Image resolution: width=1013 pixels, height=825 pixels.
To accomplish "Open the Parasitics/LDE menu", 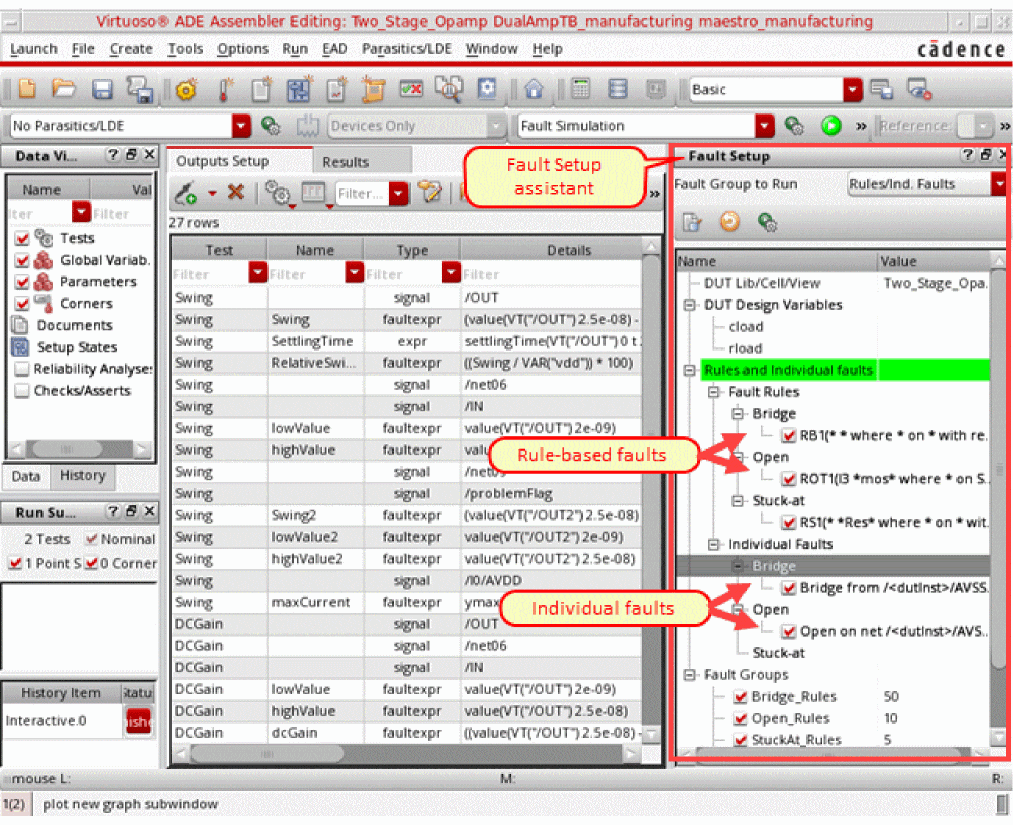I will pos(408,49).
